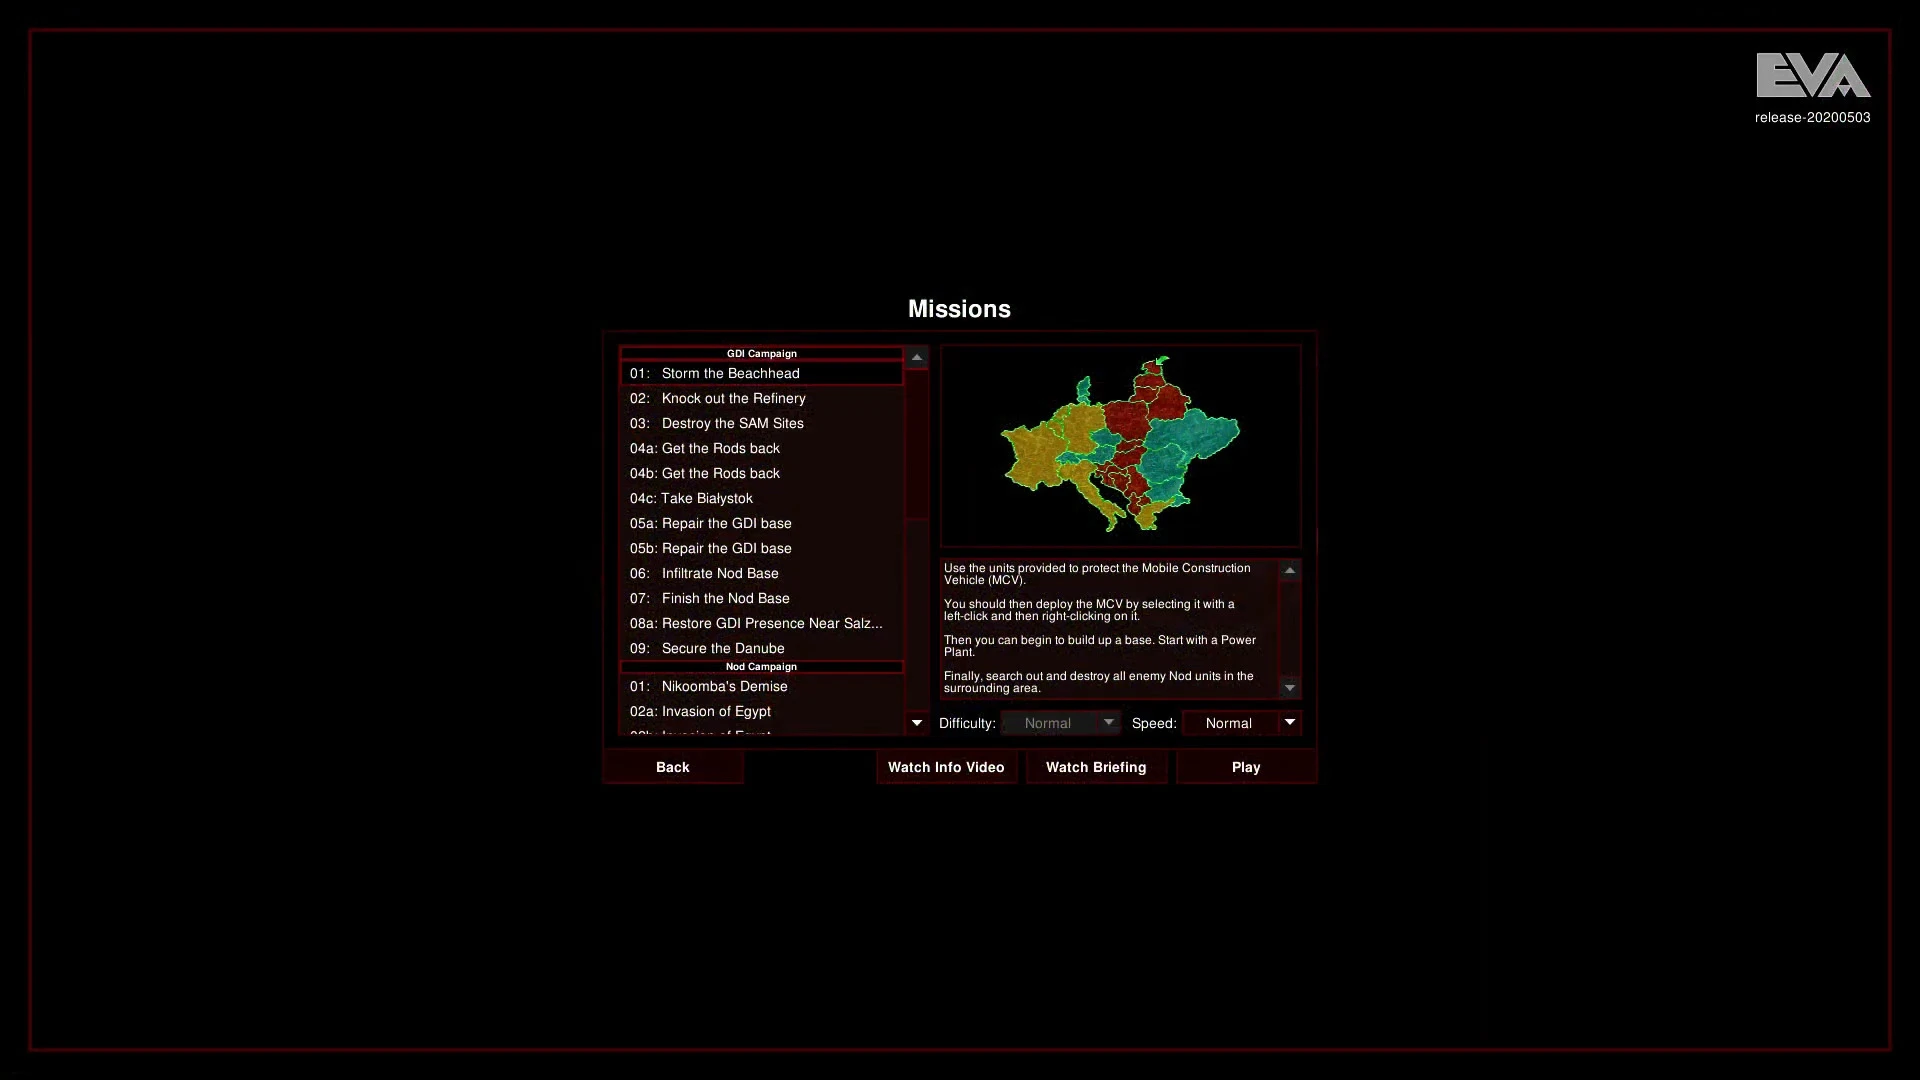Go Back to the previous menu
Screen dimensions: 1920x1080
coord(673,767)
